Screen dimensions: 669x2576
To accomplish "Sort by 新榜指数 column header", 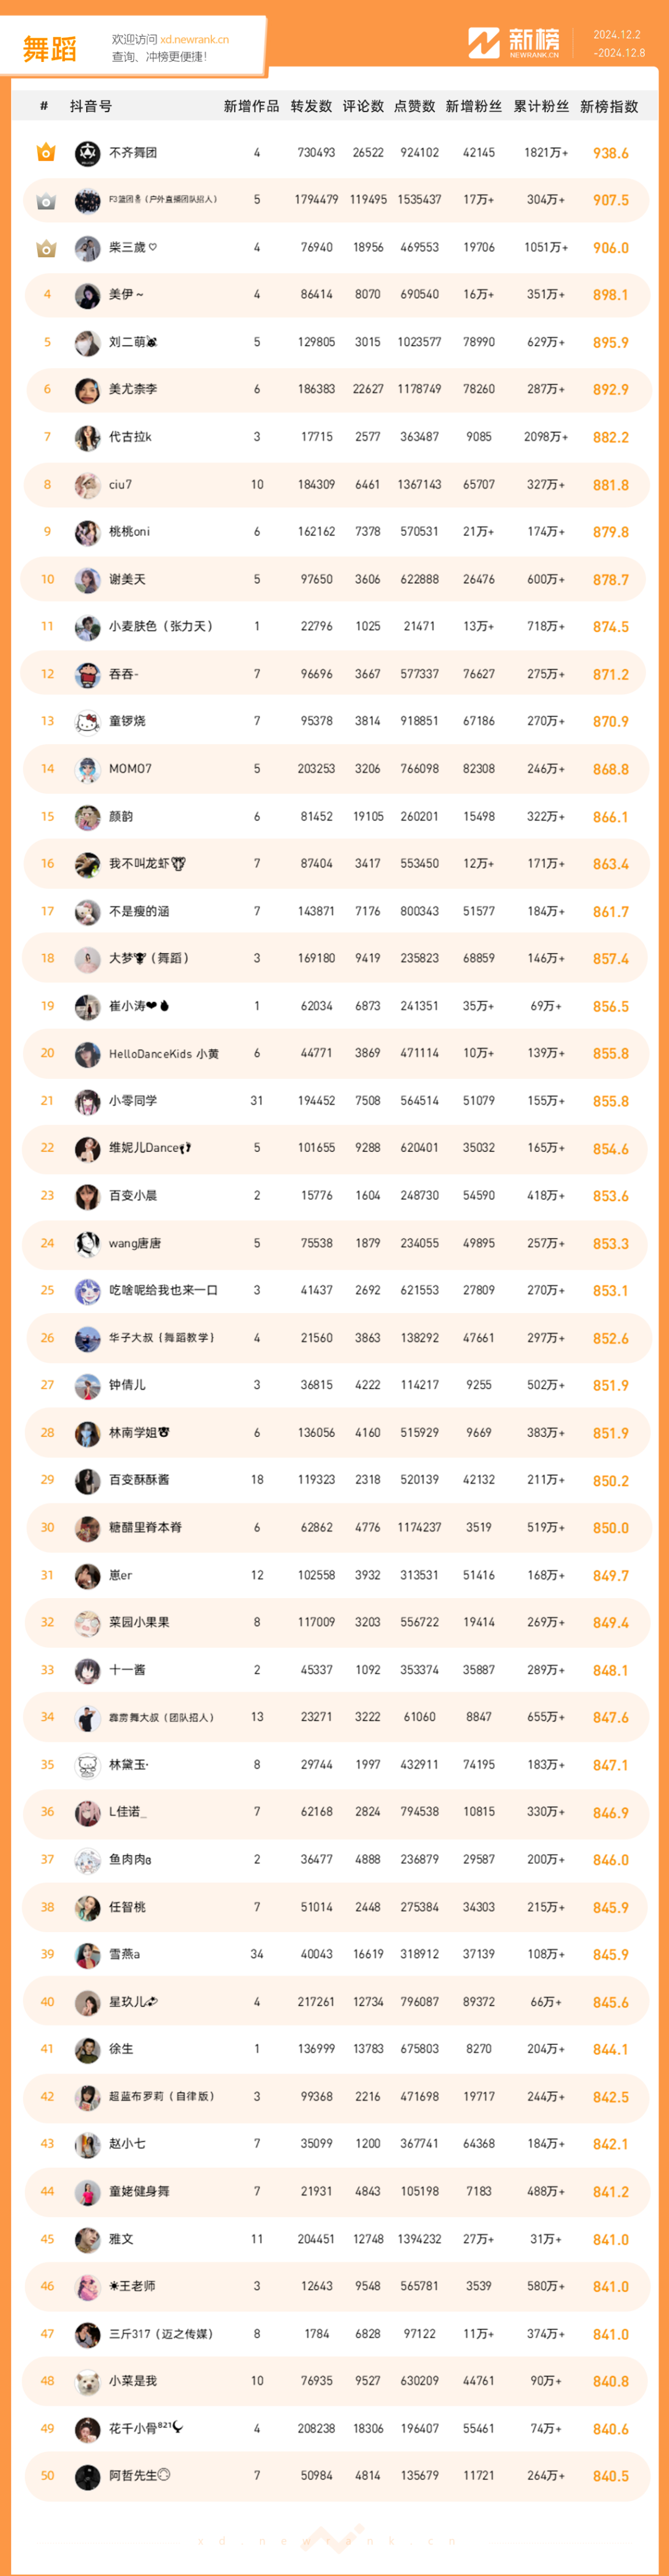I will click(x=609, y=106).
